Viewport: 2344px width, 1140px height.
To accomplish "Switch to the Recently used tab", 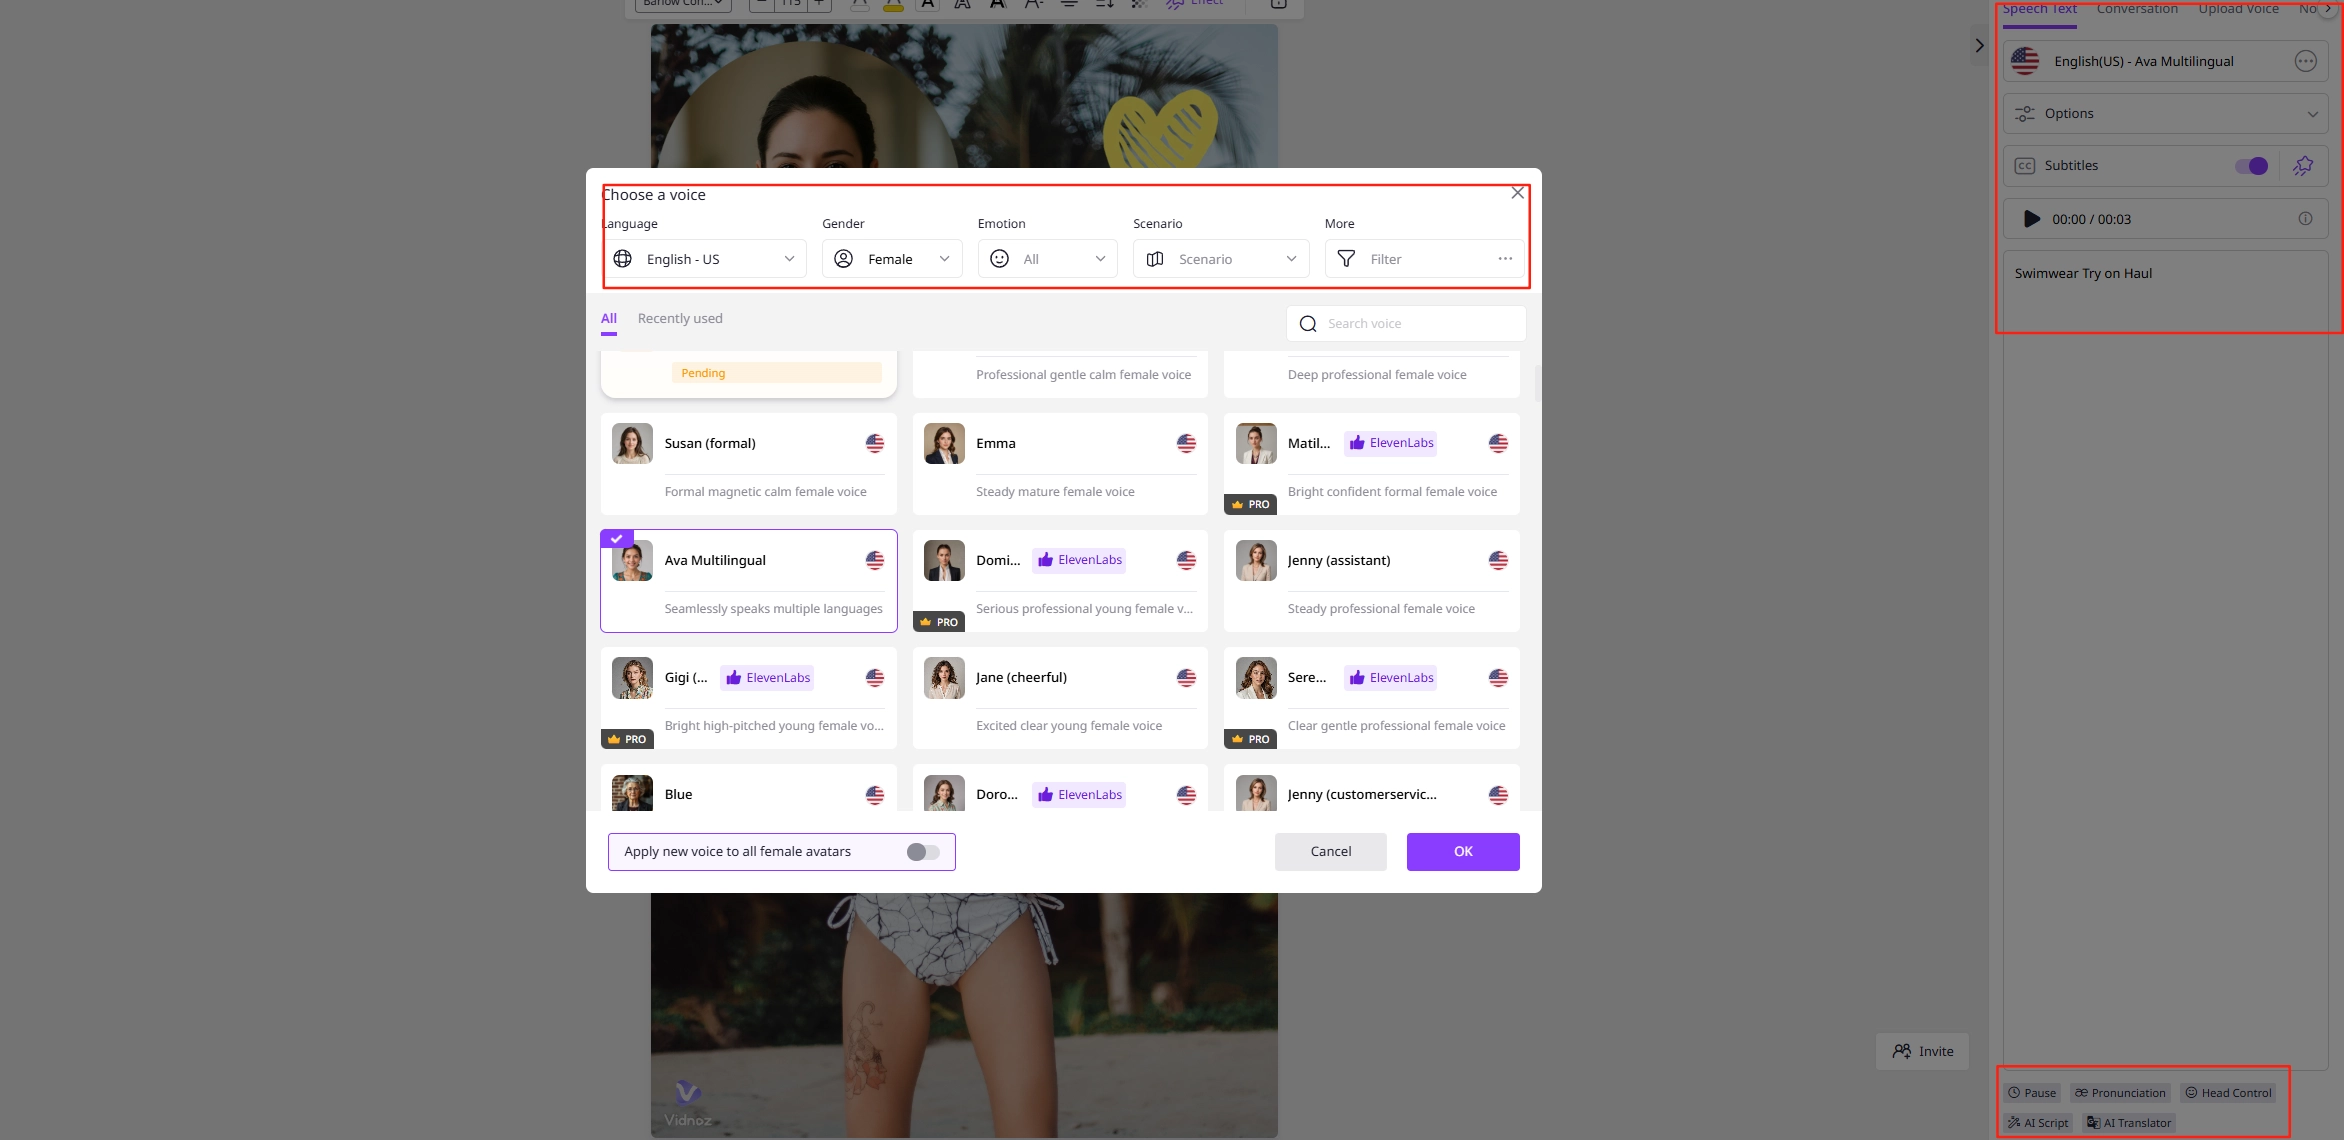I will click(x=679, y=319).
